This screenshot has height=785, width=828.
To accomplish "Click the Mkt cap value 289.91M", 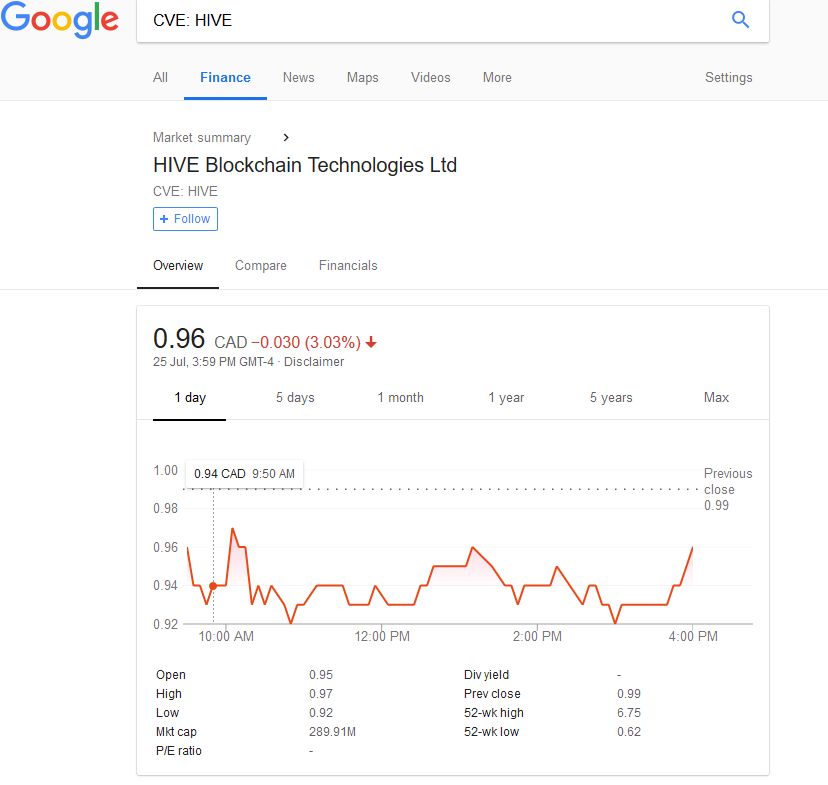I will [332, 732].
